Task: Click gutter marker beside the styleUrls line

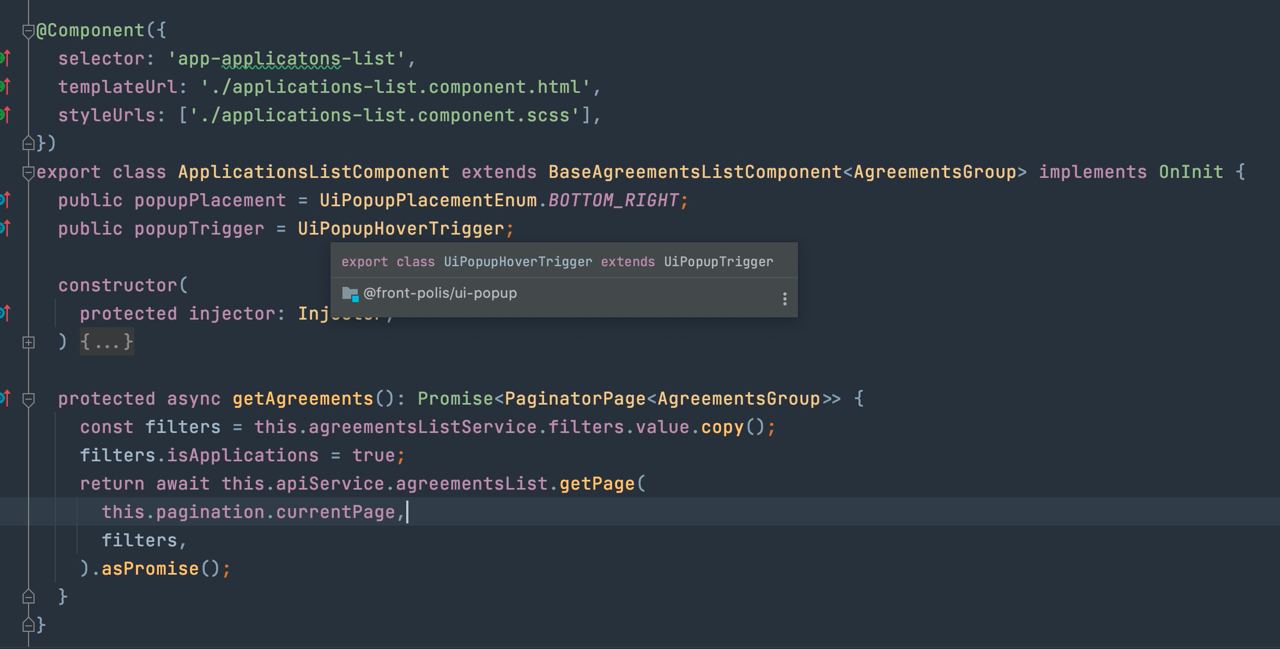Action: 5,115
